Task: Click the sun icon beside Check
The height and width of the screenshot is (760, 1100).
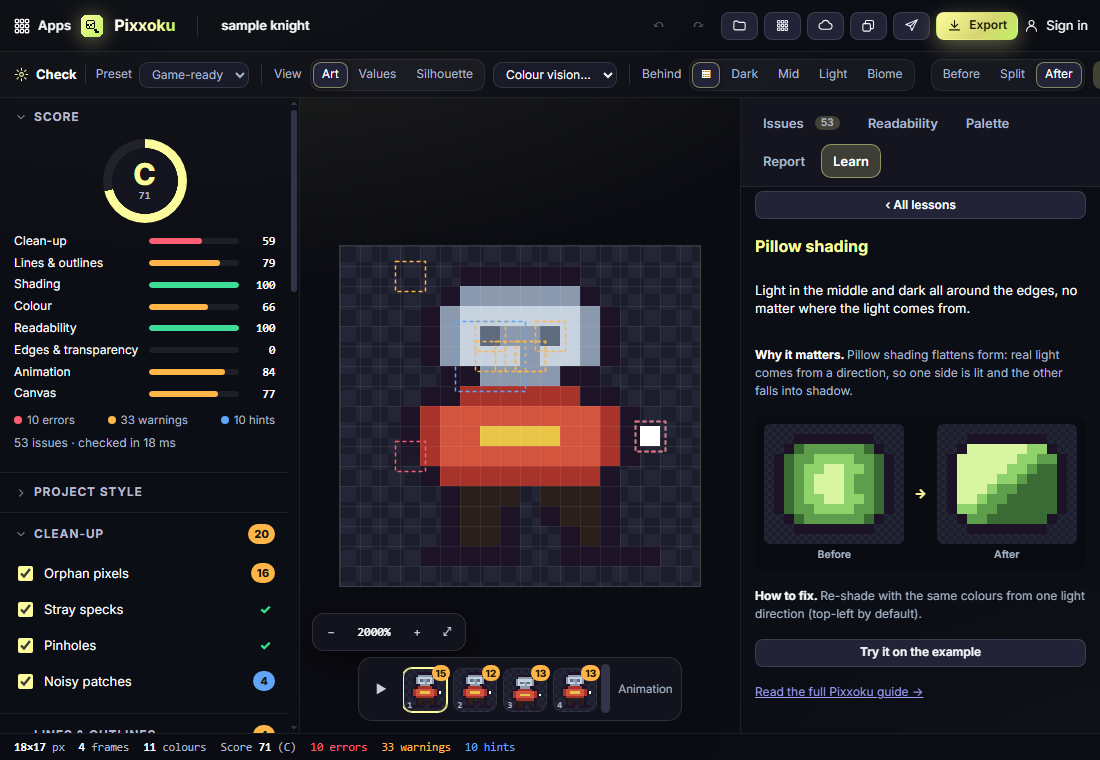Action: point(22,74)
